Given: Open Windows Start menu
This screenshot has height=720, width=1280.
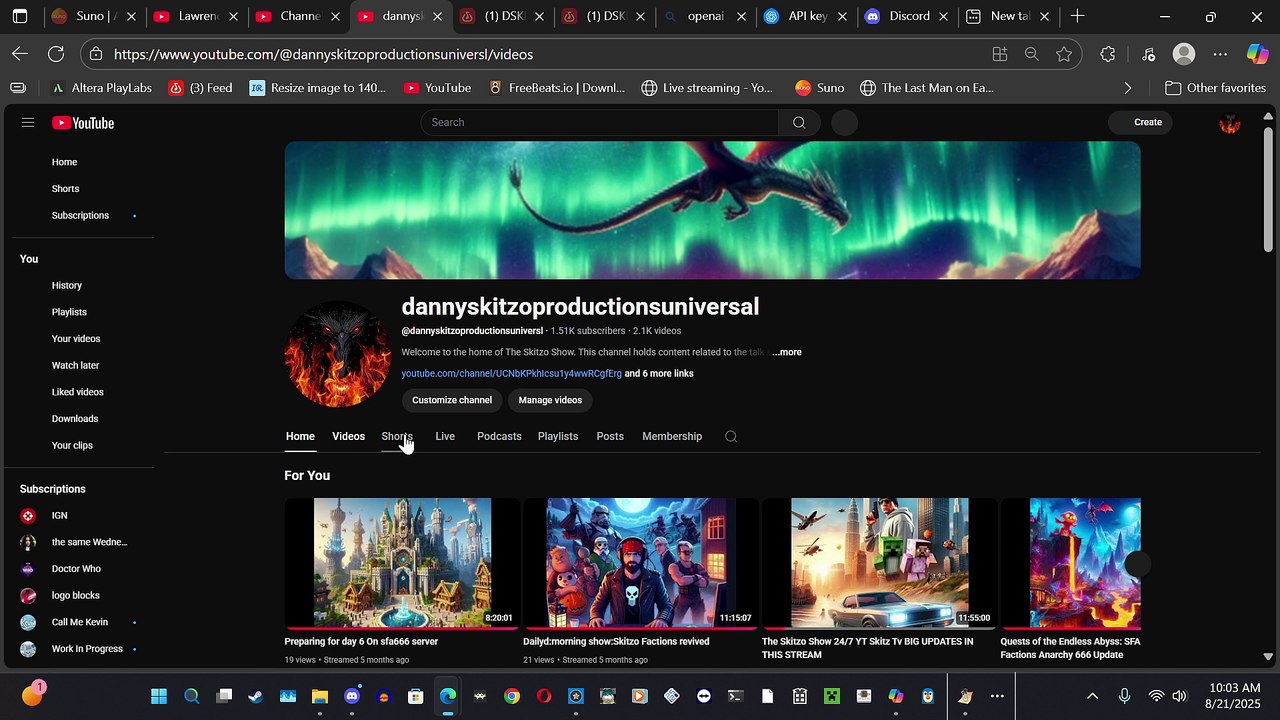Looking at the screenshot, I should (x=159, y=696).
